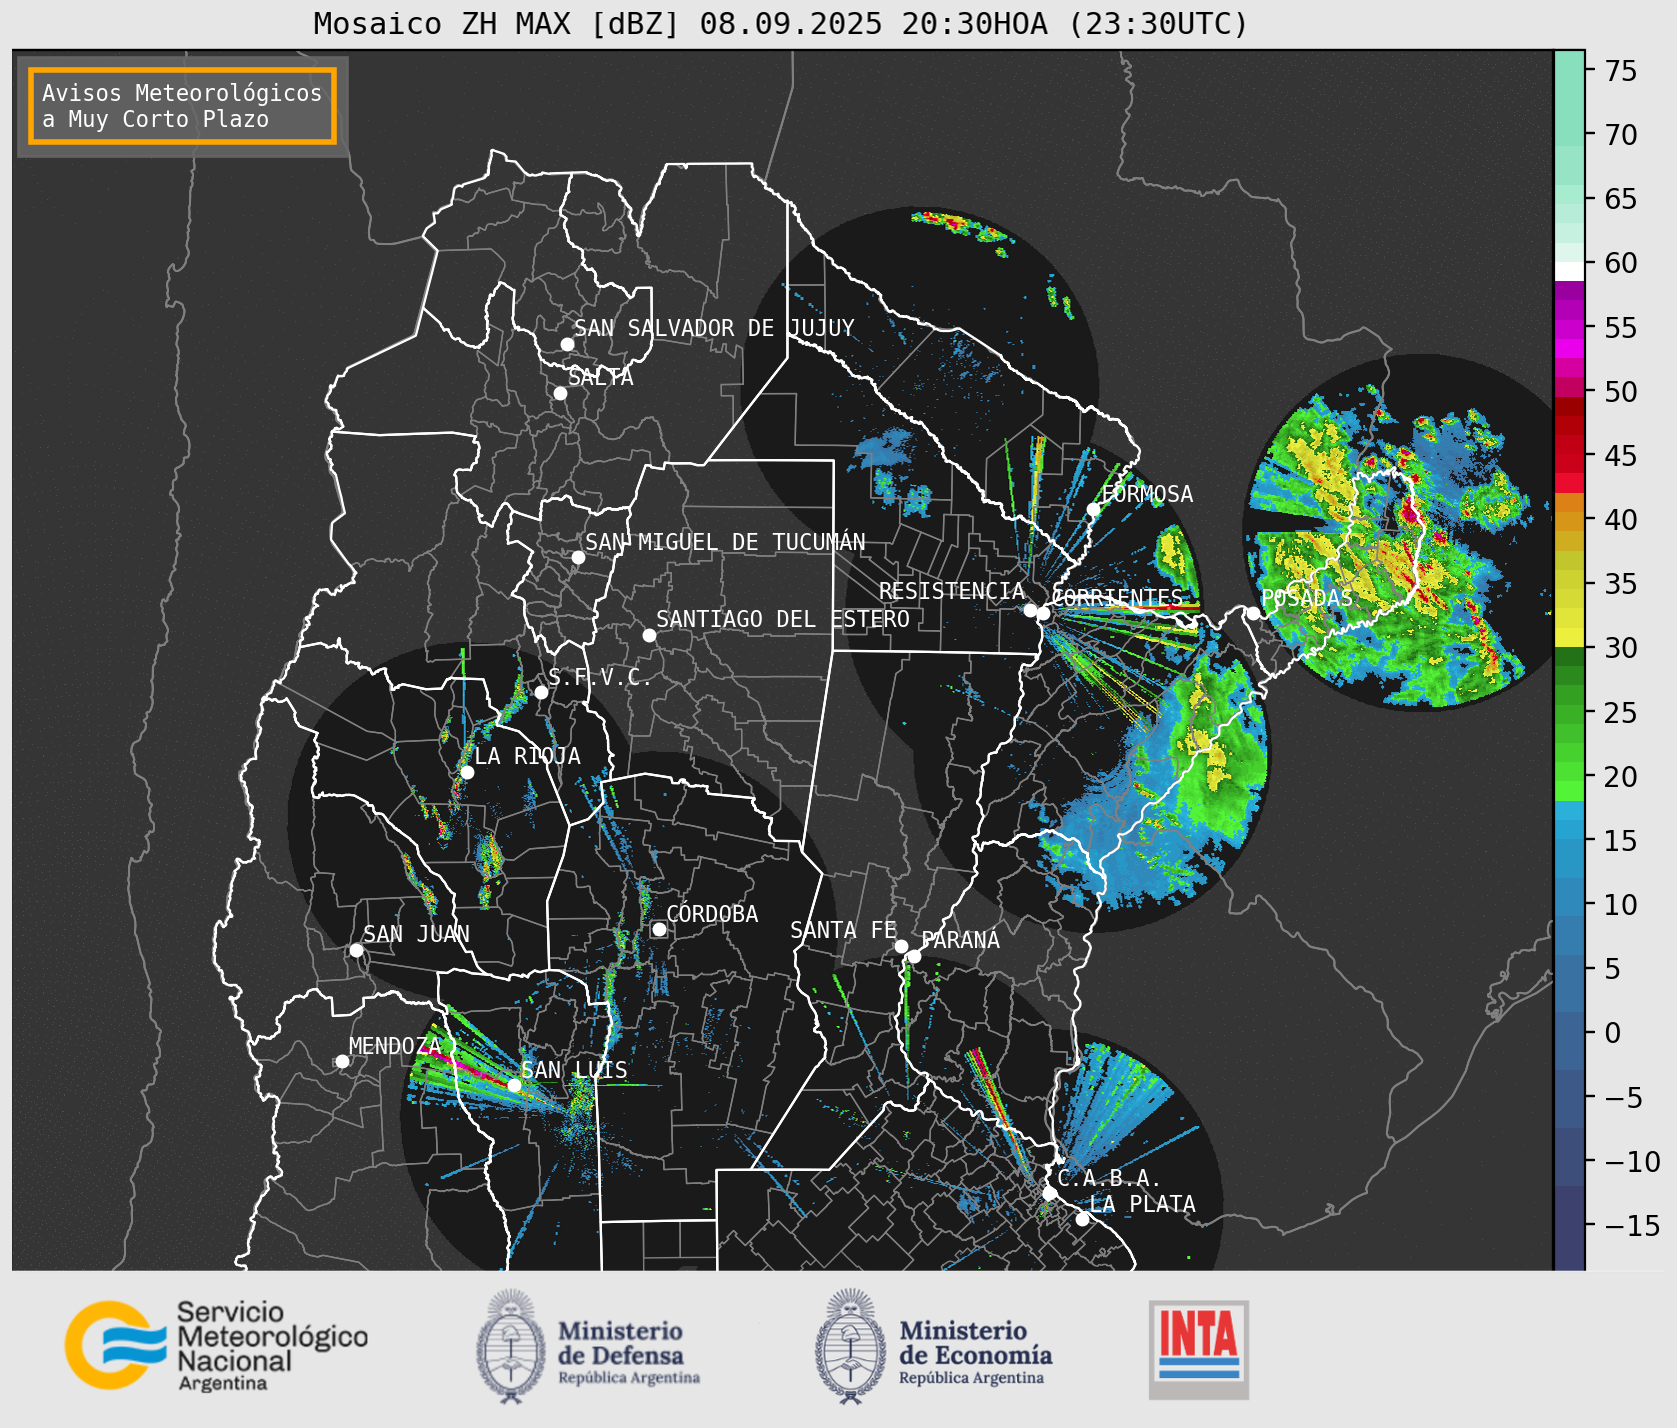Select the C.A.B.A. city dot
1677x1428 pixels.
[1049, 1193]
